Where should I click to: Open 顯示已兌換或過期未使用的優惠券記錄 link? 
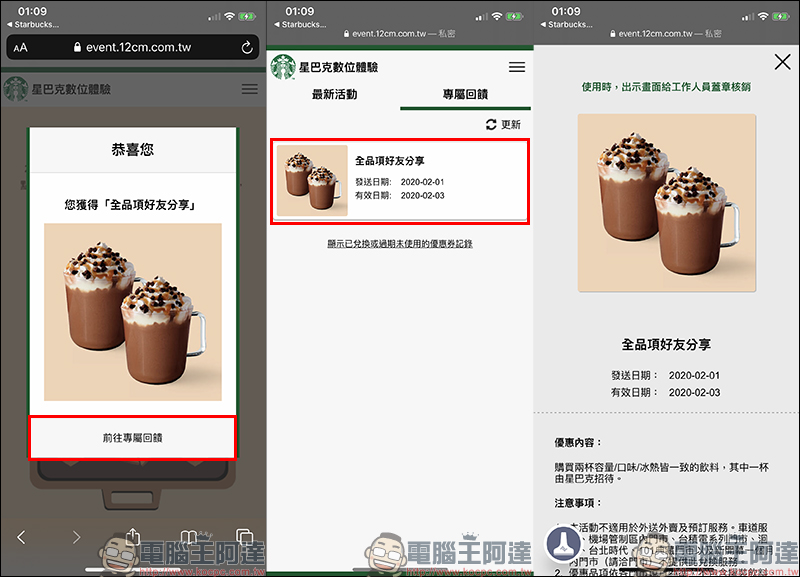(399, 244)
